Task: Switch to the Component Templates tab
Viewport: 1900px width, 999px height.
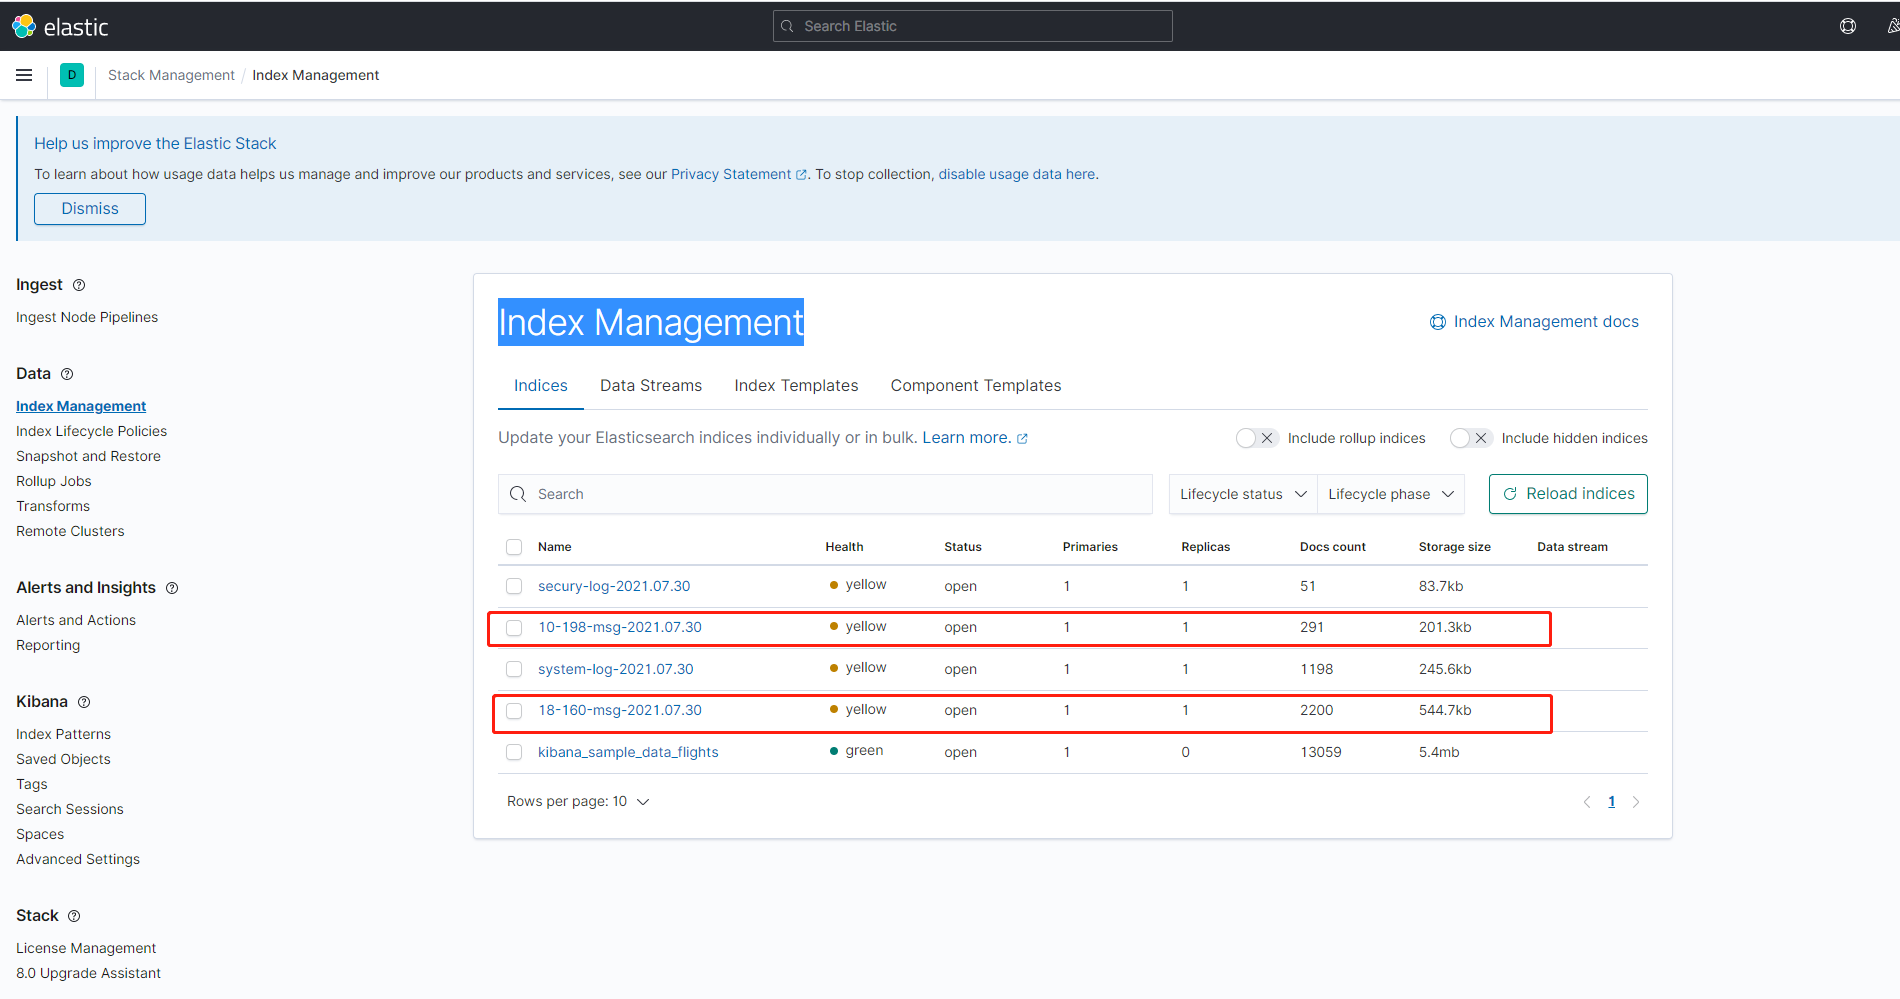Action: click(976, 386)
